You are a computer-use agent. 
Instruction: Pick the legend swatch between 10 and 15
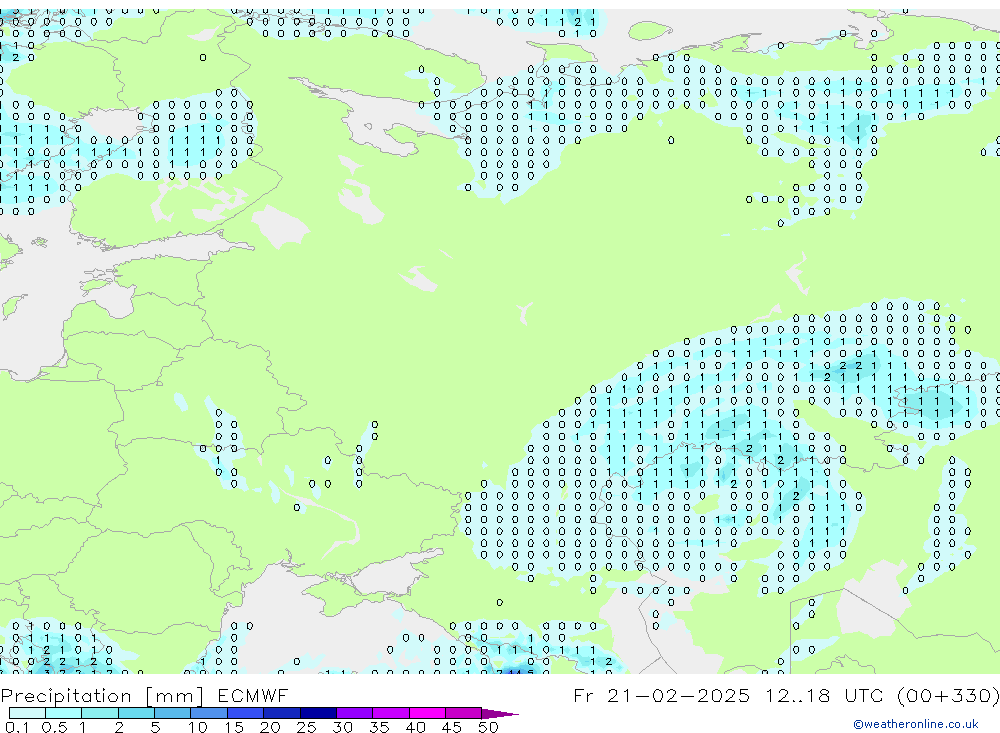point(209,713)
